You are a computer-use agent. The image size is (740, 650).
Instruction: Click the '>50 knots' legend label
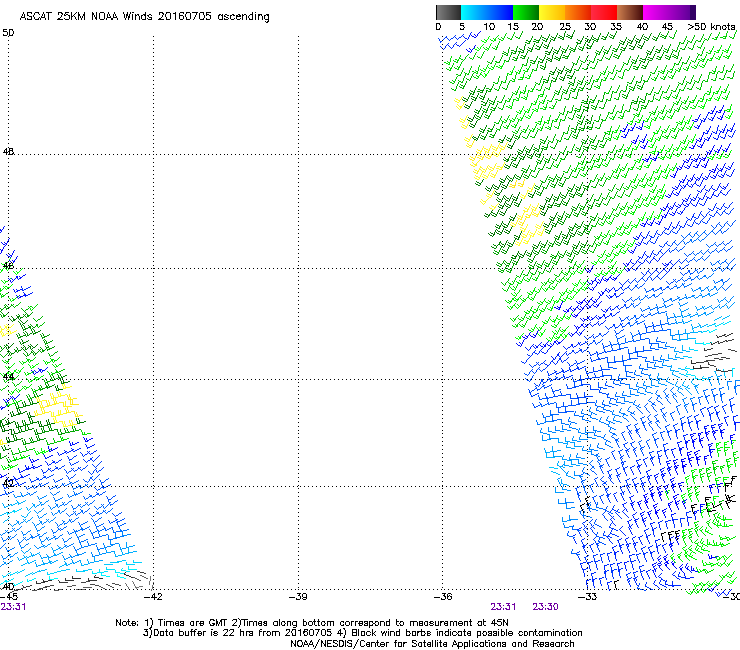click(x=712, y=27)
